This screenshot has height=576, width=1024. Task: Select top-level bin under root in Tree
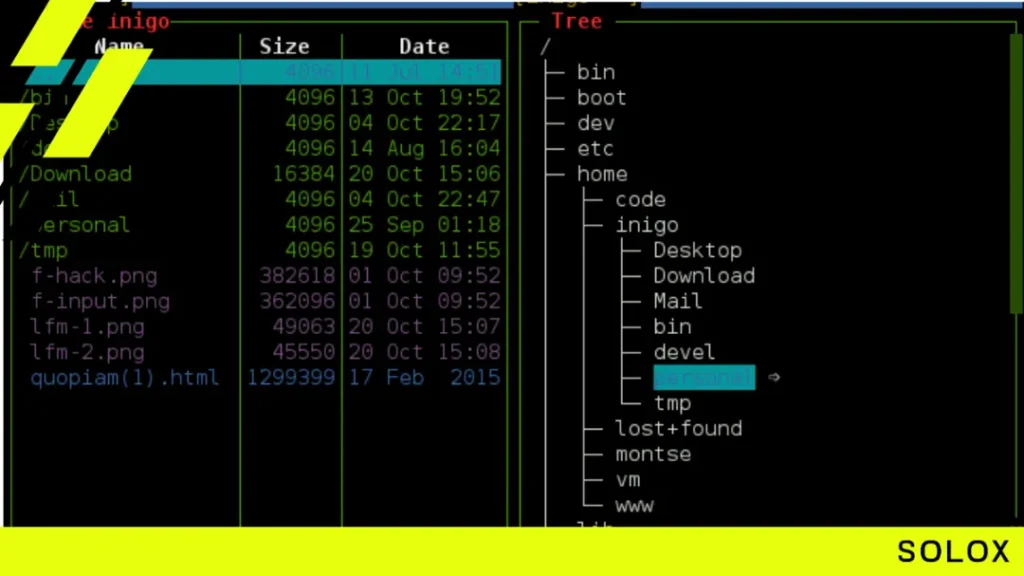click(x=596, y=72)
